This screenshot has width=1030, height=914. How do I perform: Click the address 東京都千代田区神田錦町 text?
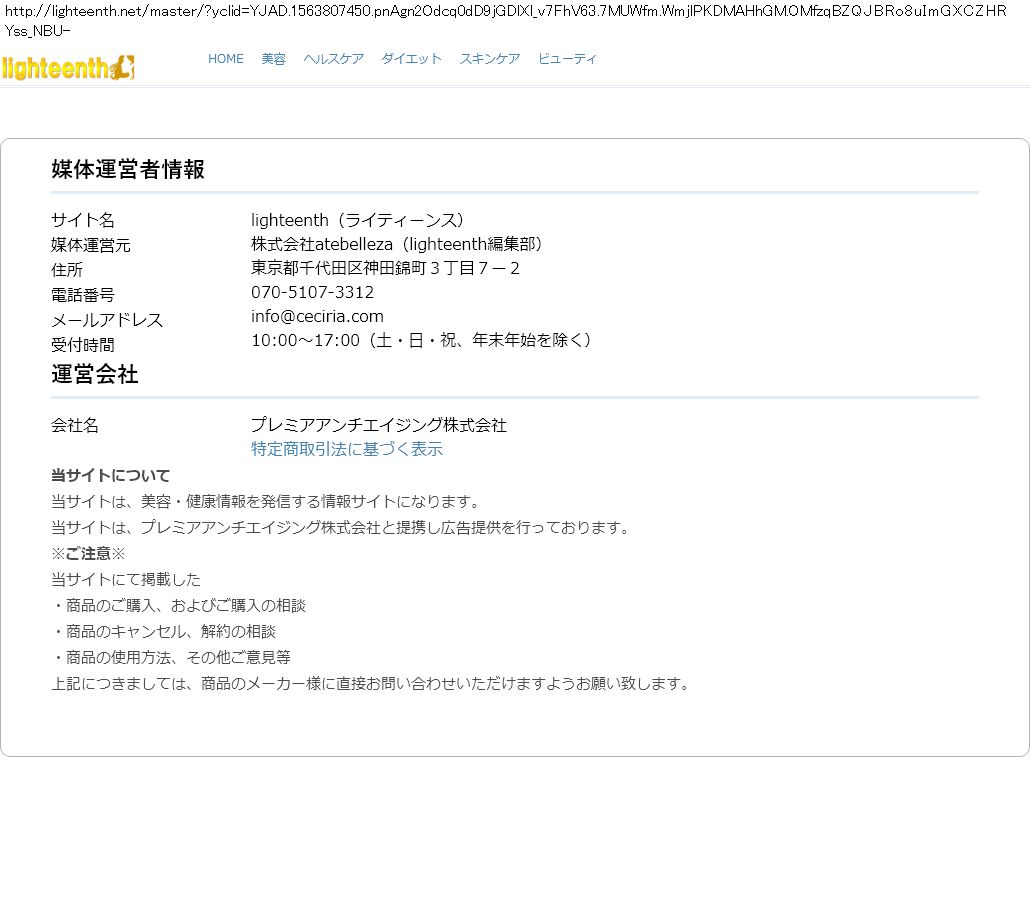(x=385, y=269)
